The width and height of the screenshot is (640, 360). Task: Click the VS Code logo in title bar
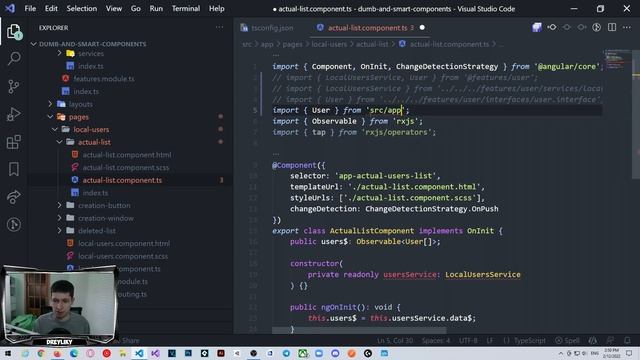click(10, 8)
